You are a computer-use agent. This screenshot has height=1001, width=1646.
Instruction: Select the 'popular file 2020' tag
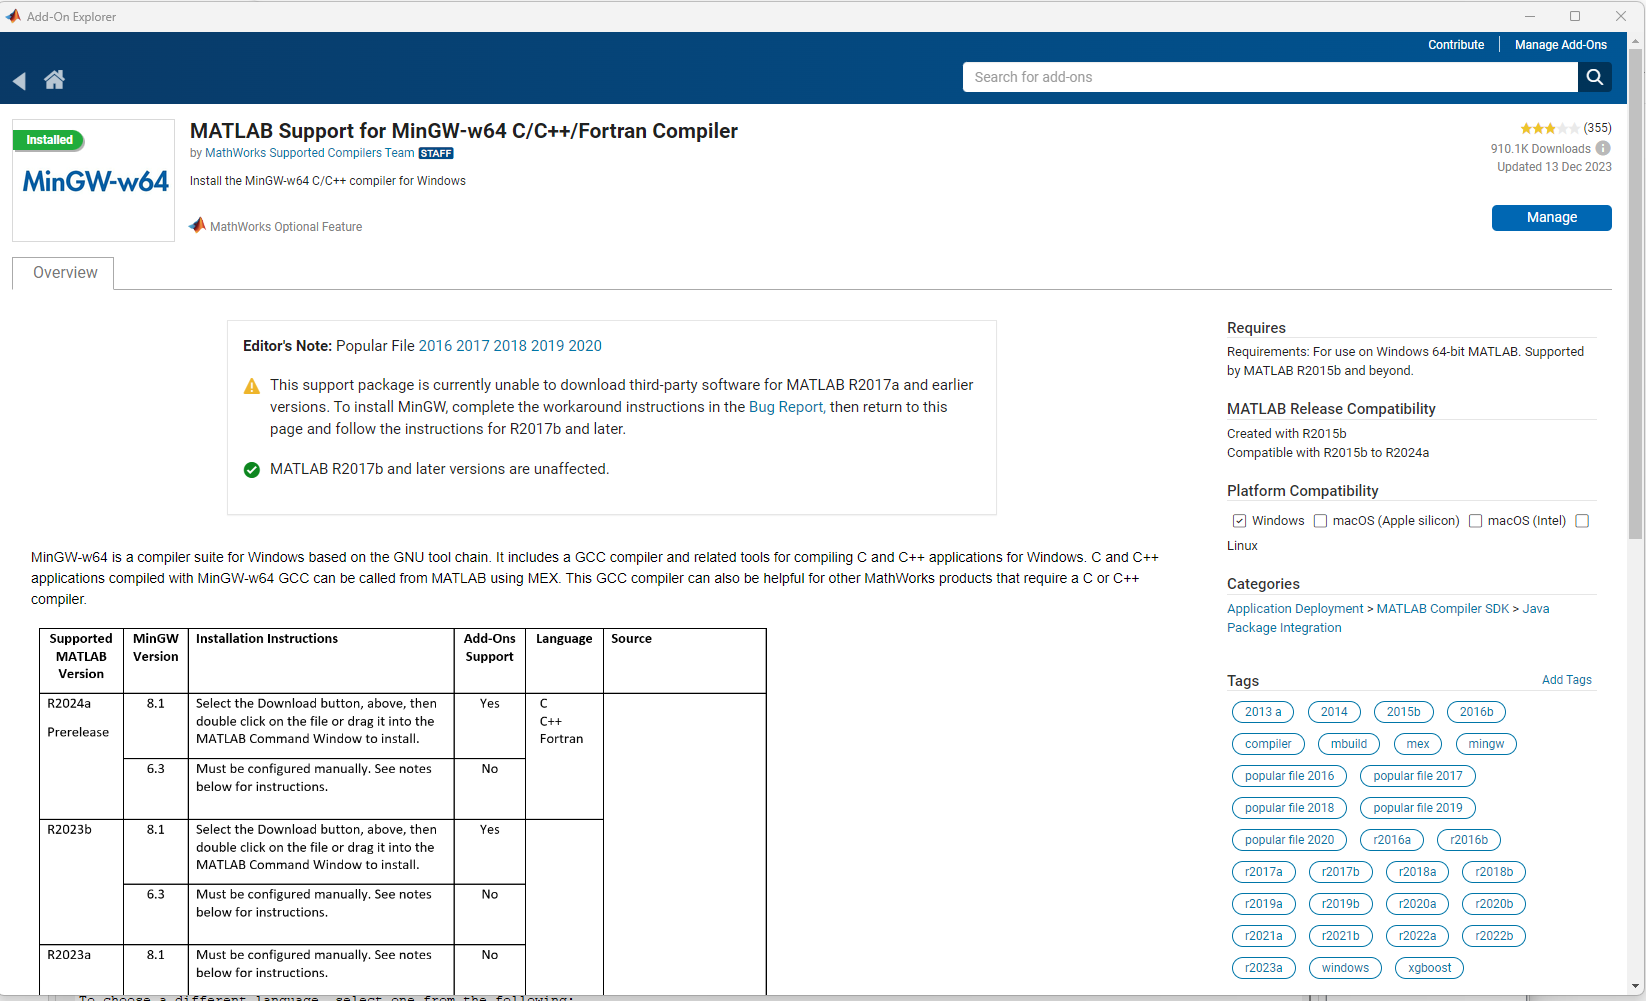coord(1289,840)
